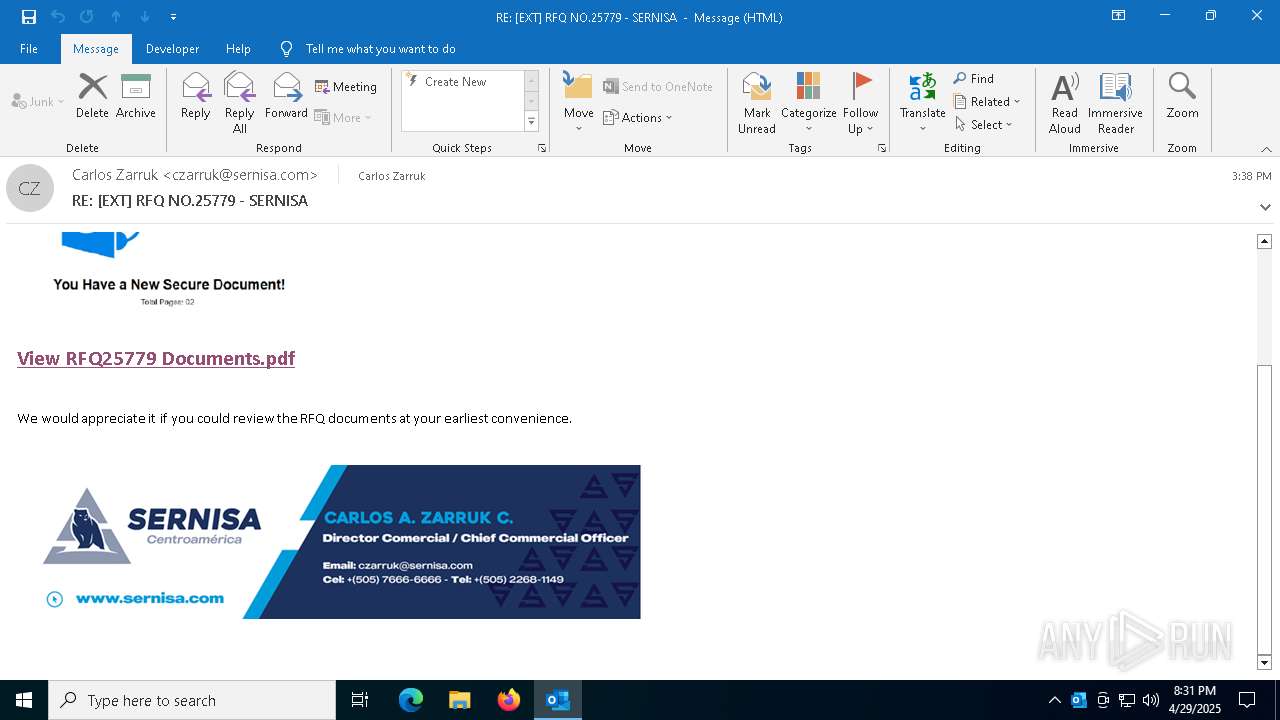Viewport: 1280px width, 720px height.
Task: Mark the message as Unread
Action: point(757,102)
